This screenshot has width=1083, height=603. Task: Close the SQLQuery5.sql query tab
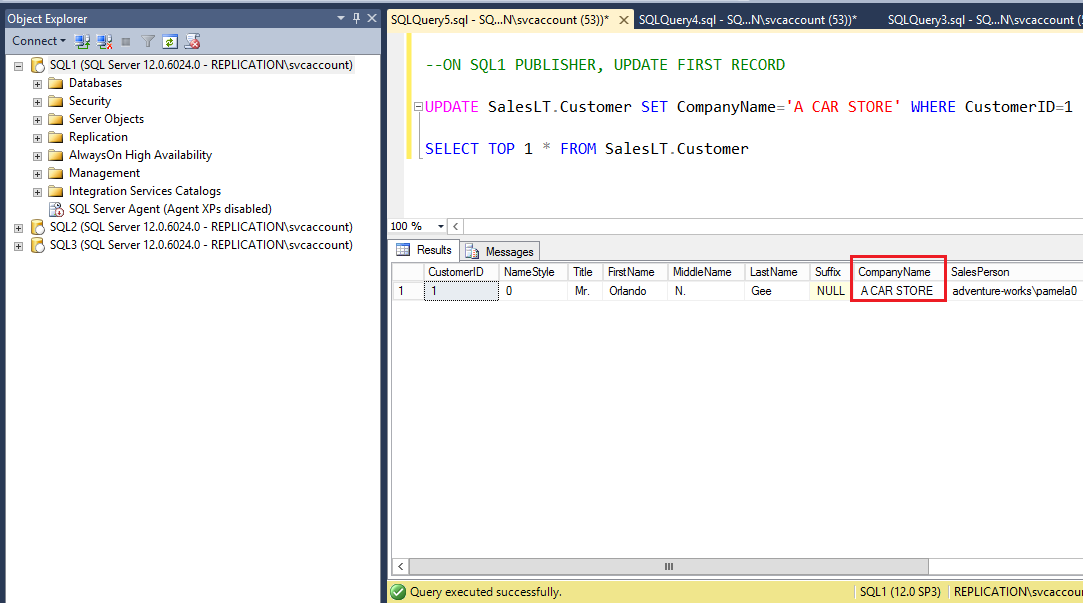pyautogui.click(x=622, y=19)
